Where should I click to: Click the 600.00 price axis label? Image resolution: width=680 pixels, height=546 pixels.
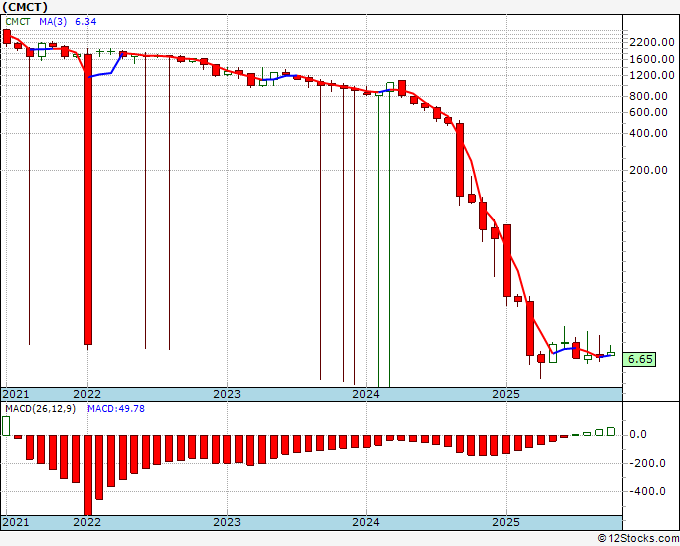(x=648, y=112)
